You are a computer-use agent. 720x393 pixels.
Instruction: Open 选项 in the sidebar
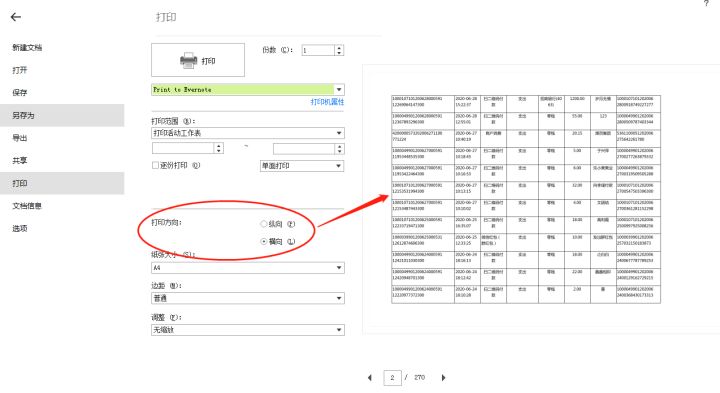20,228
